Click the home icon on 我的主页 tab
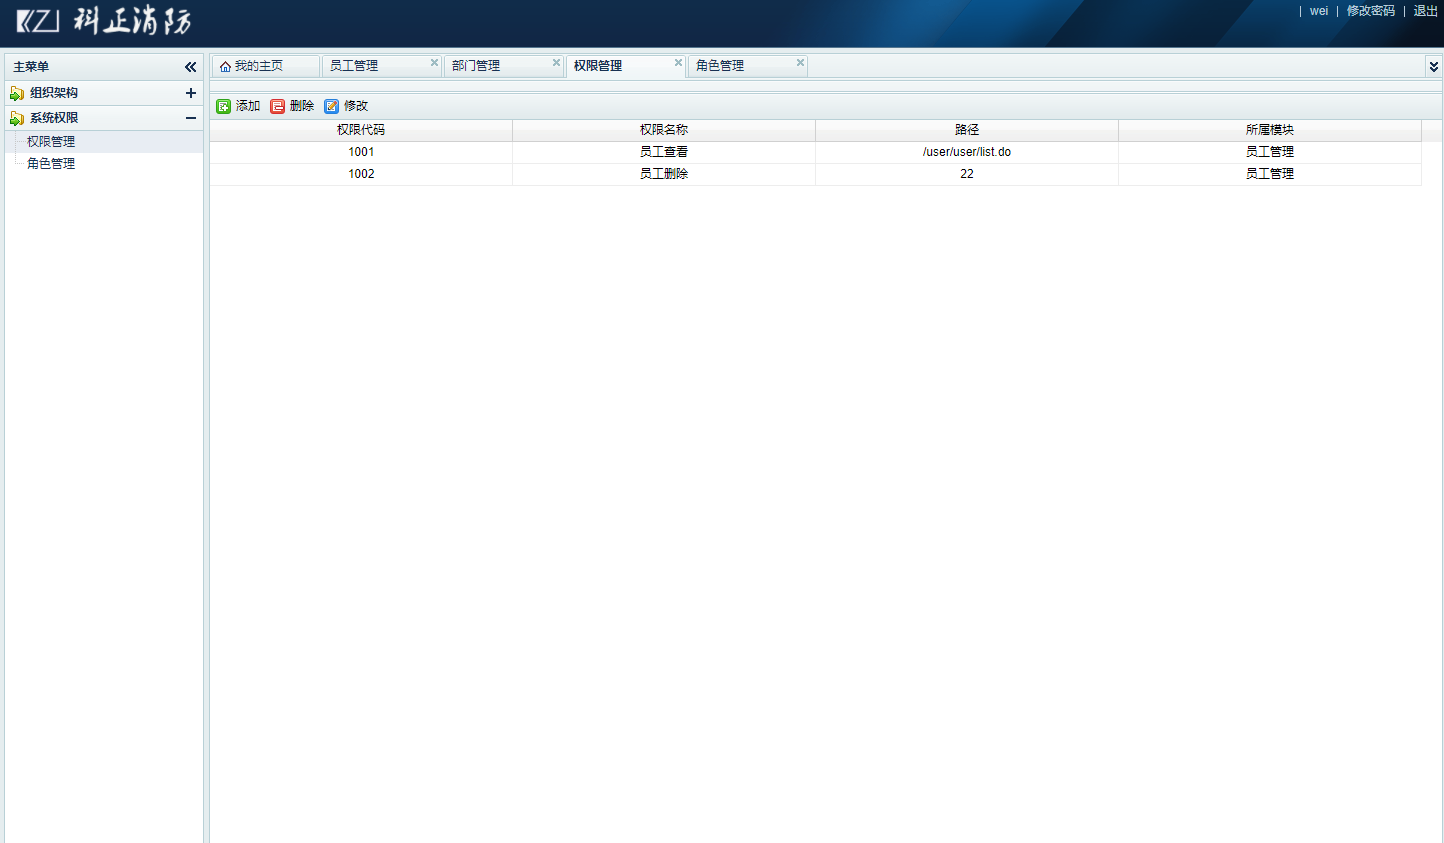Viewport: 1444px width, 843px height. (x=225, y=66)
